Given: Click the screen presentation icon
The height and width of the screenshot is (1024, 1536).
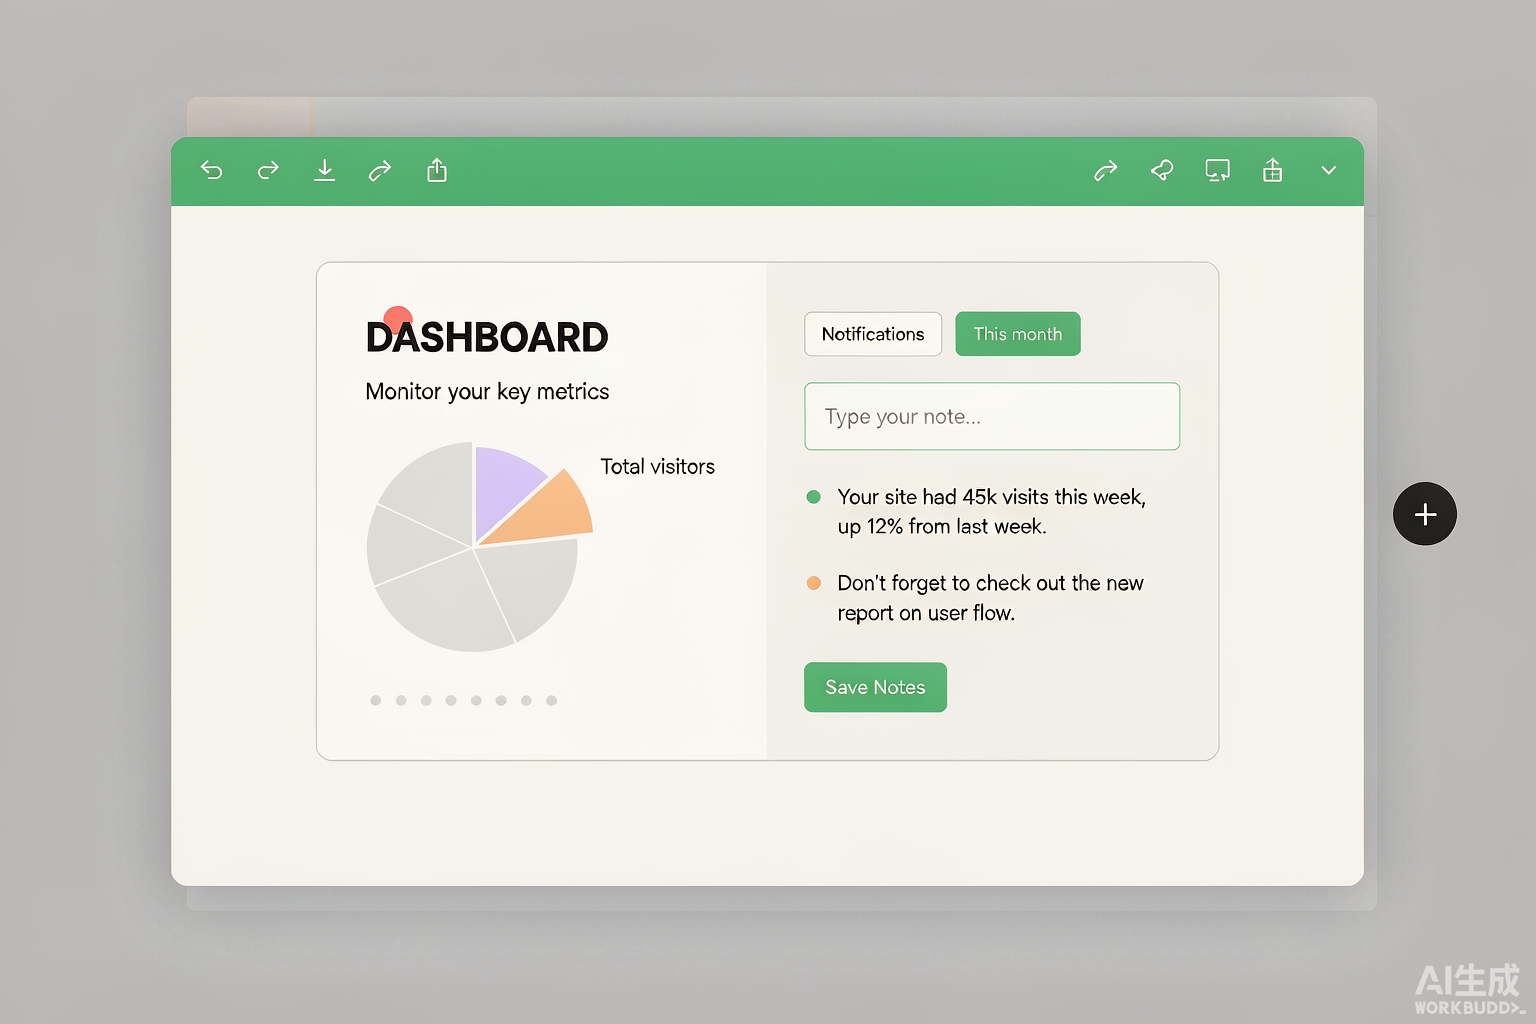Looking at the screenshot, I should click(x=1217, y=171).
